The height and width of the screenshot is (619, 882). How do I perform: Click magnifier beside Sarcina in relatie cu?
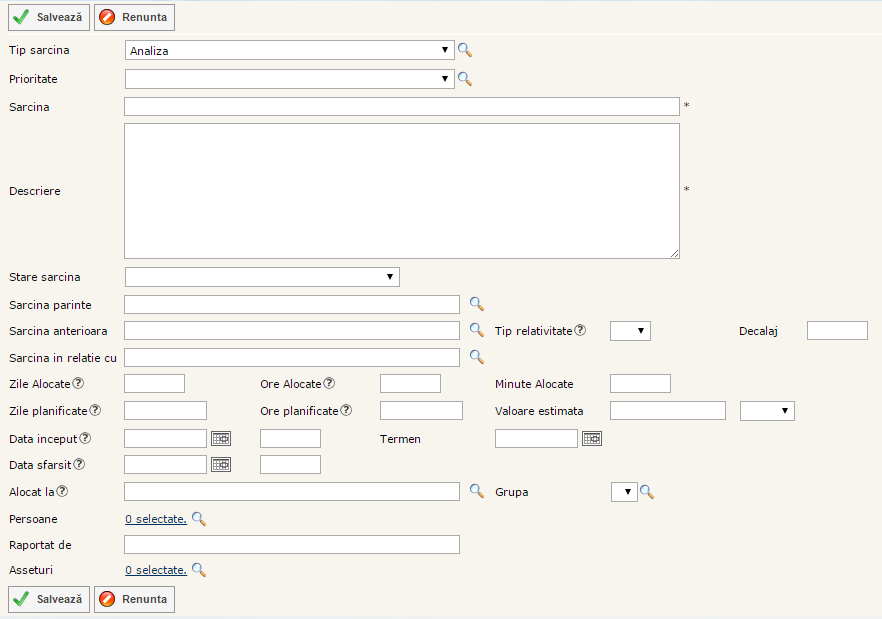pyautogui.click(x=477, y=357)
